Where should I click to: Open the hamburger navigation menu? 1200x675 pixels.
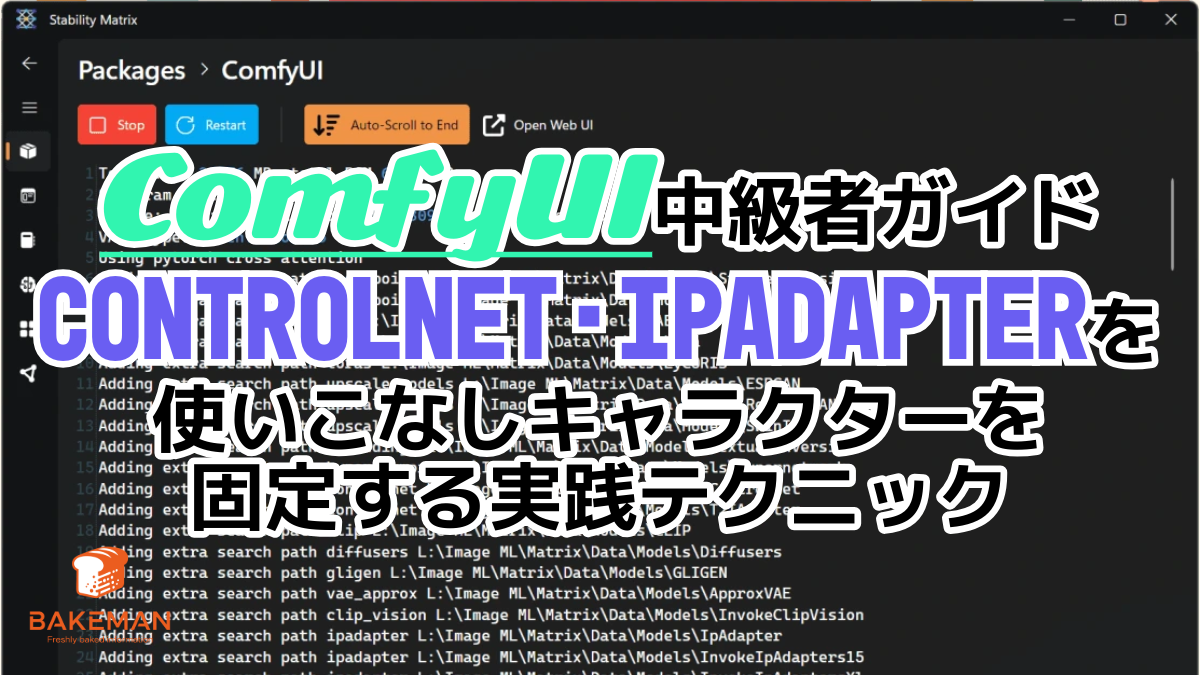click(x=29, y=107)
